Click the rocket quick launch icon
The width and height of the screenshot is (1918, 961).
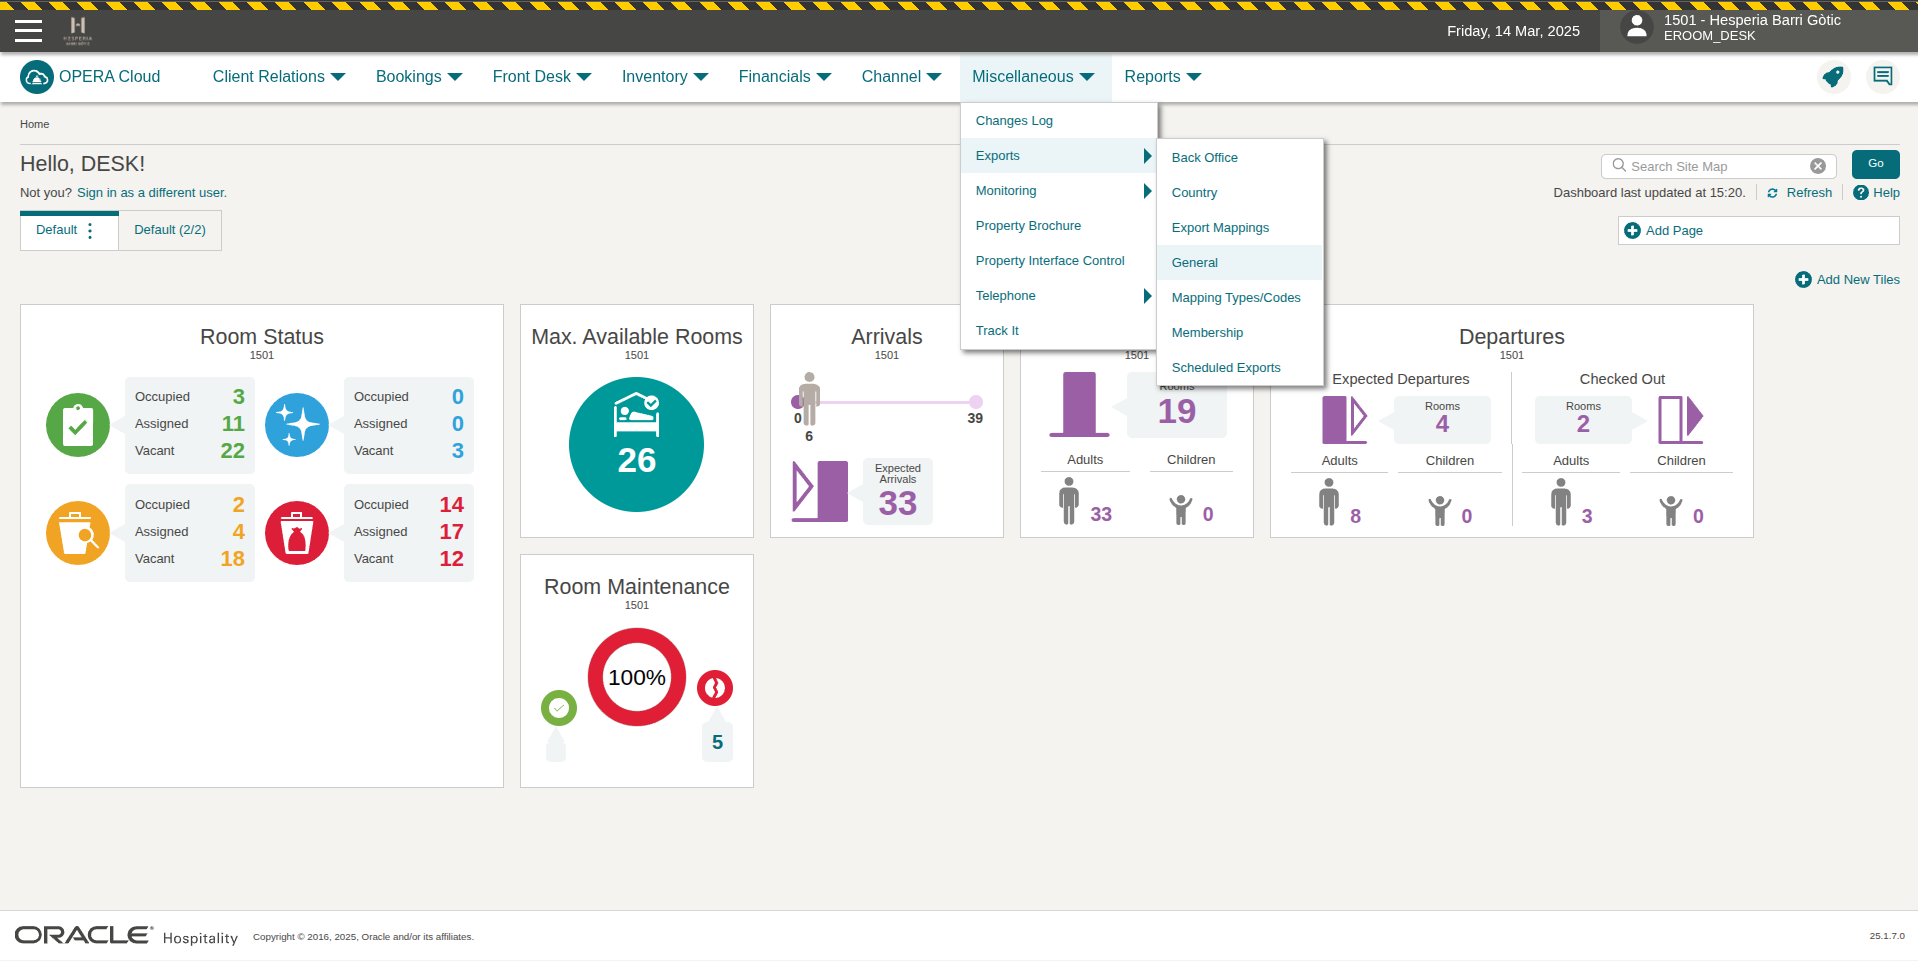tap(1832, 77)
